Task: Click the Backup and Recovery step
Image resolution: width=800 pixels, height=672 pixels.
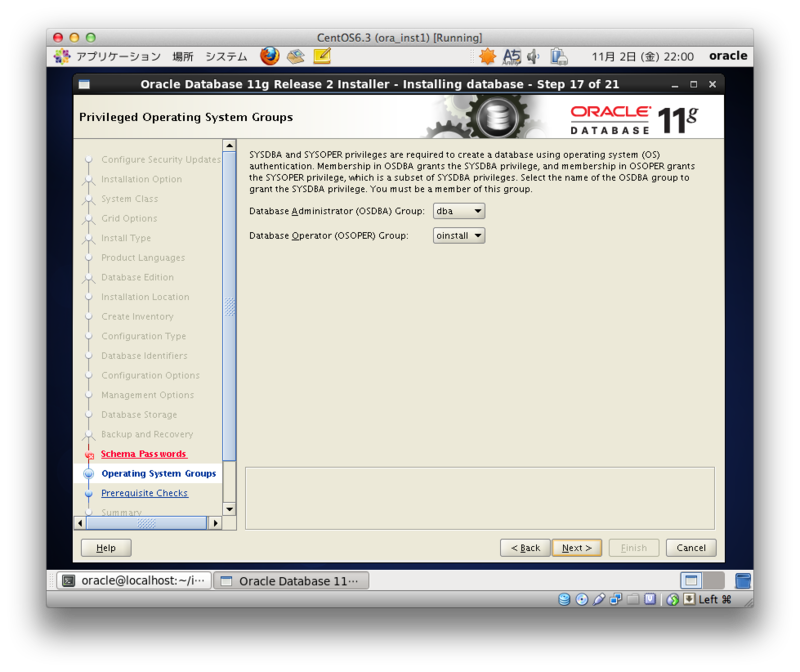Action: [x=147, y=434]
